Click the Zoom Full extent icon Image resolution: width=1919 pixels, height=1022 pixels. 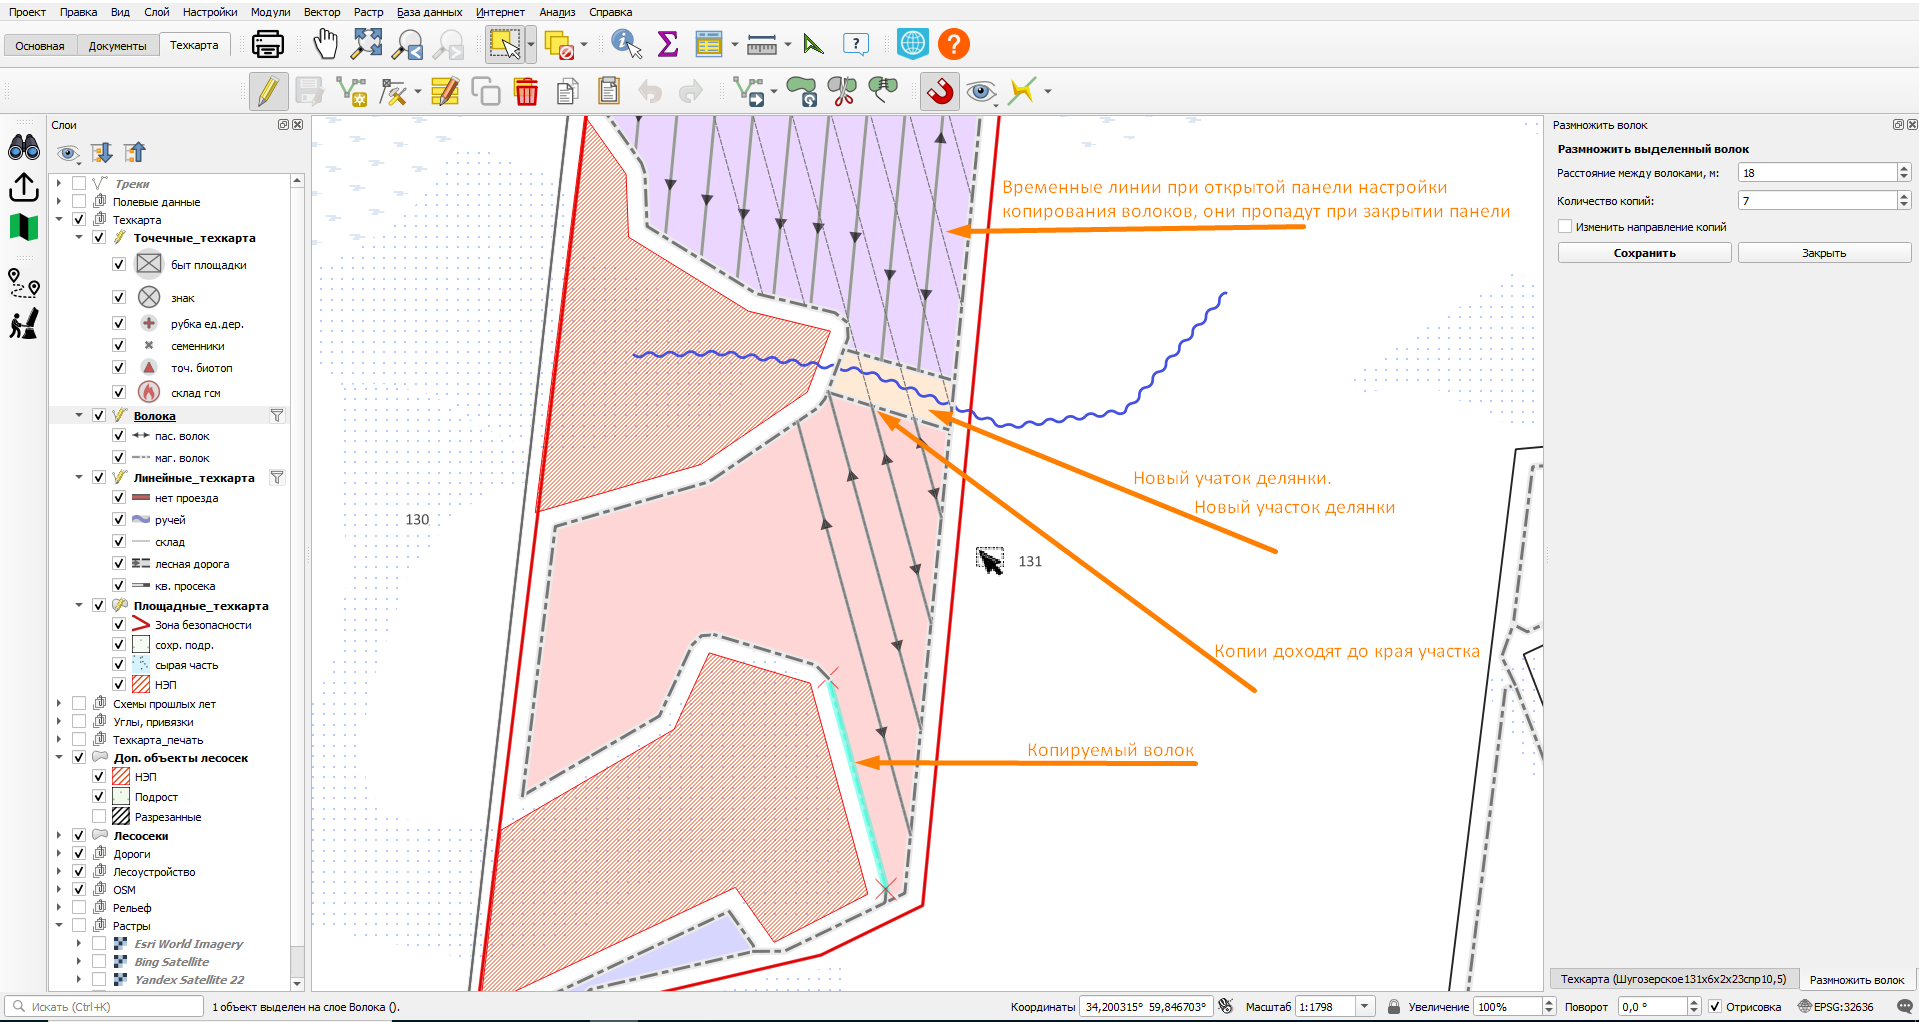pyautogui.click(x=367, y=43)
